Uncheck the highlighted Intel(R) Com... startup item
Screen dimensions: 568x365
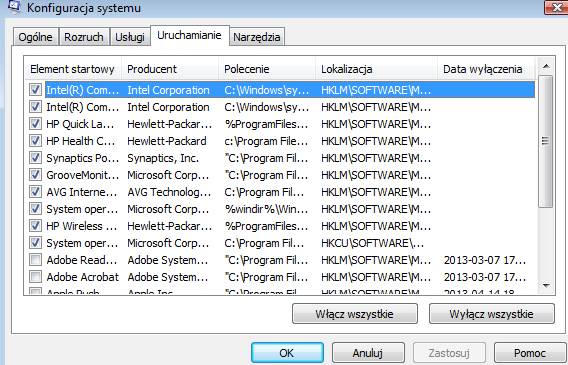[x=35, y=90]
